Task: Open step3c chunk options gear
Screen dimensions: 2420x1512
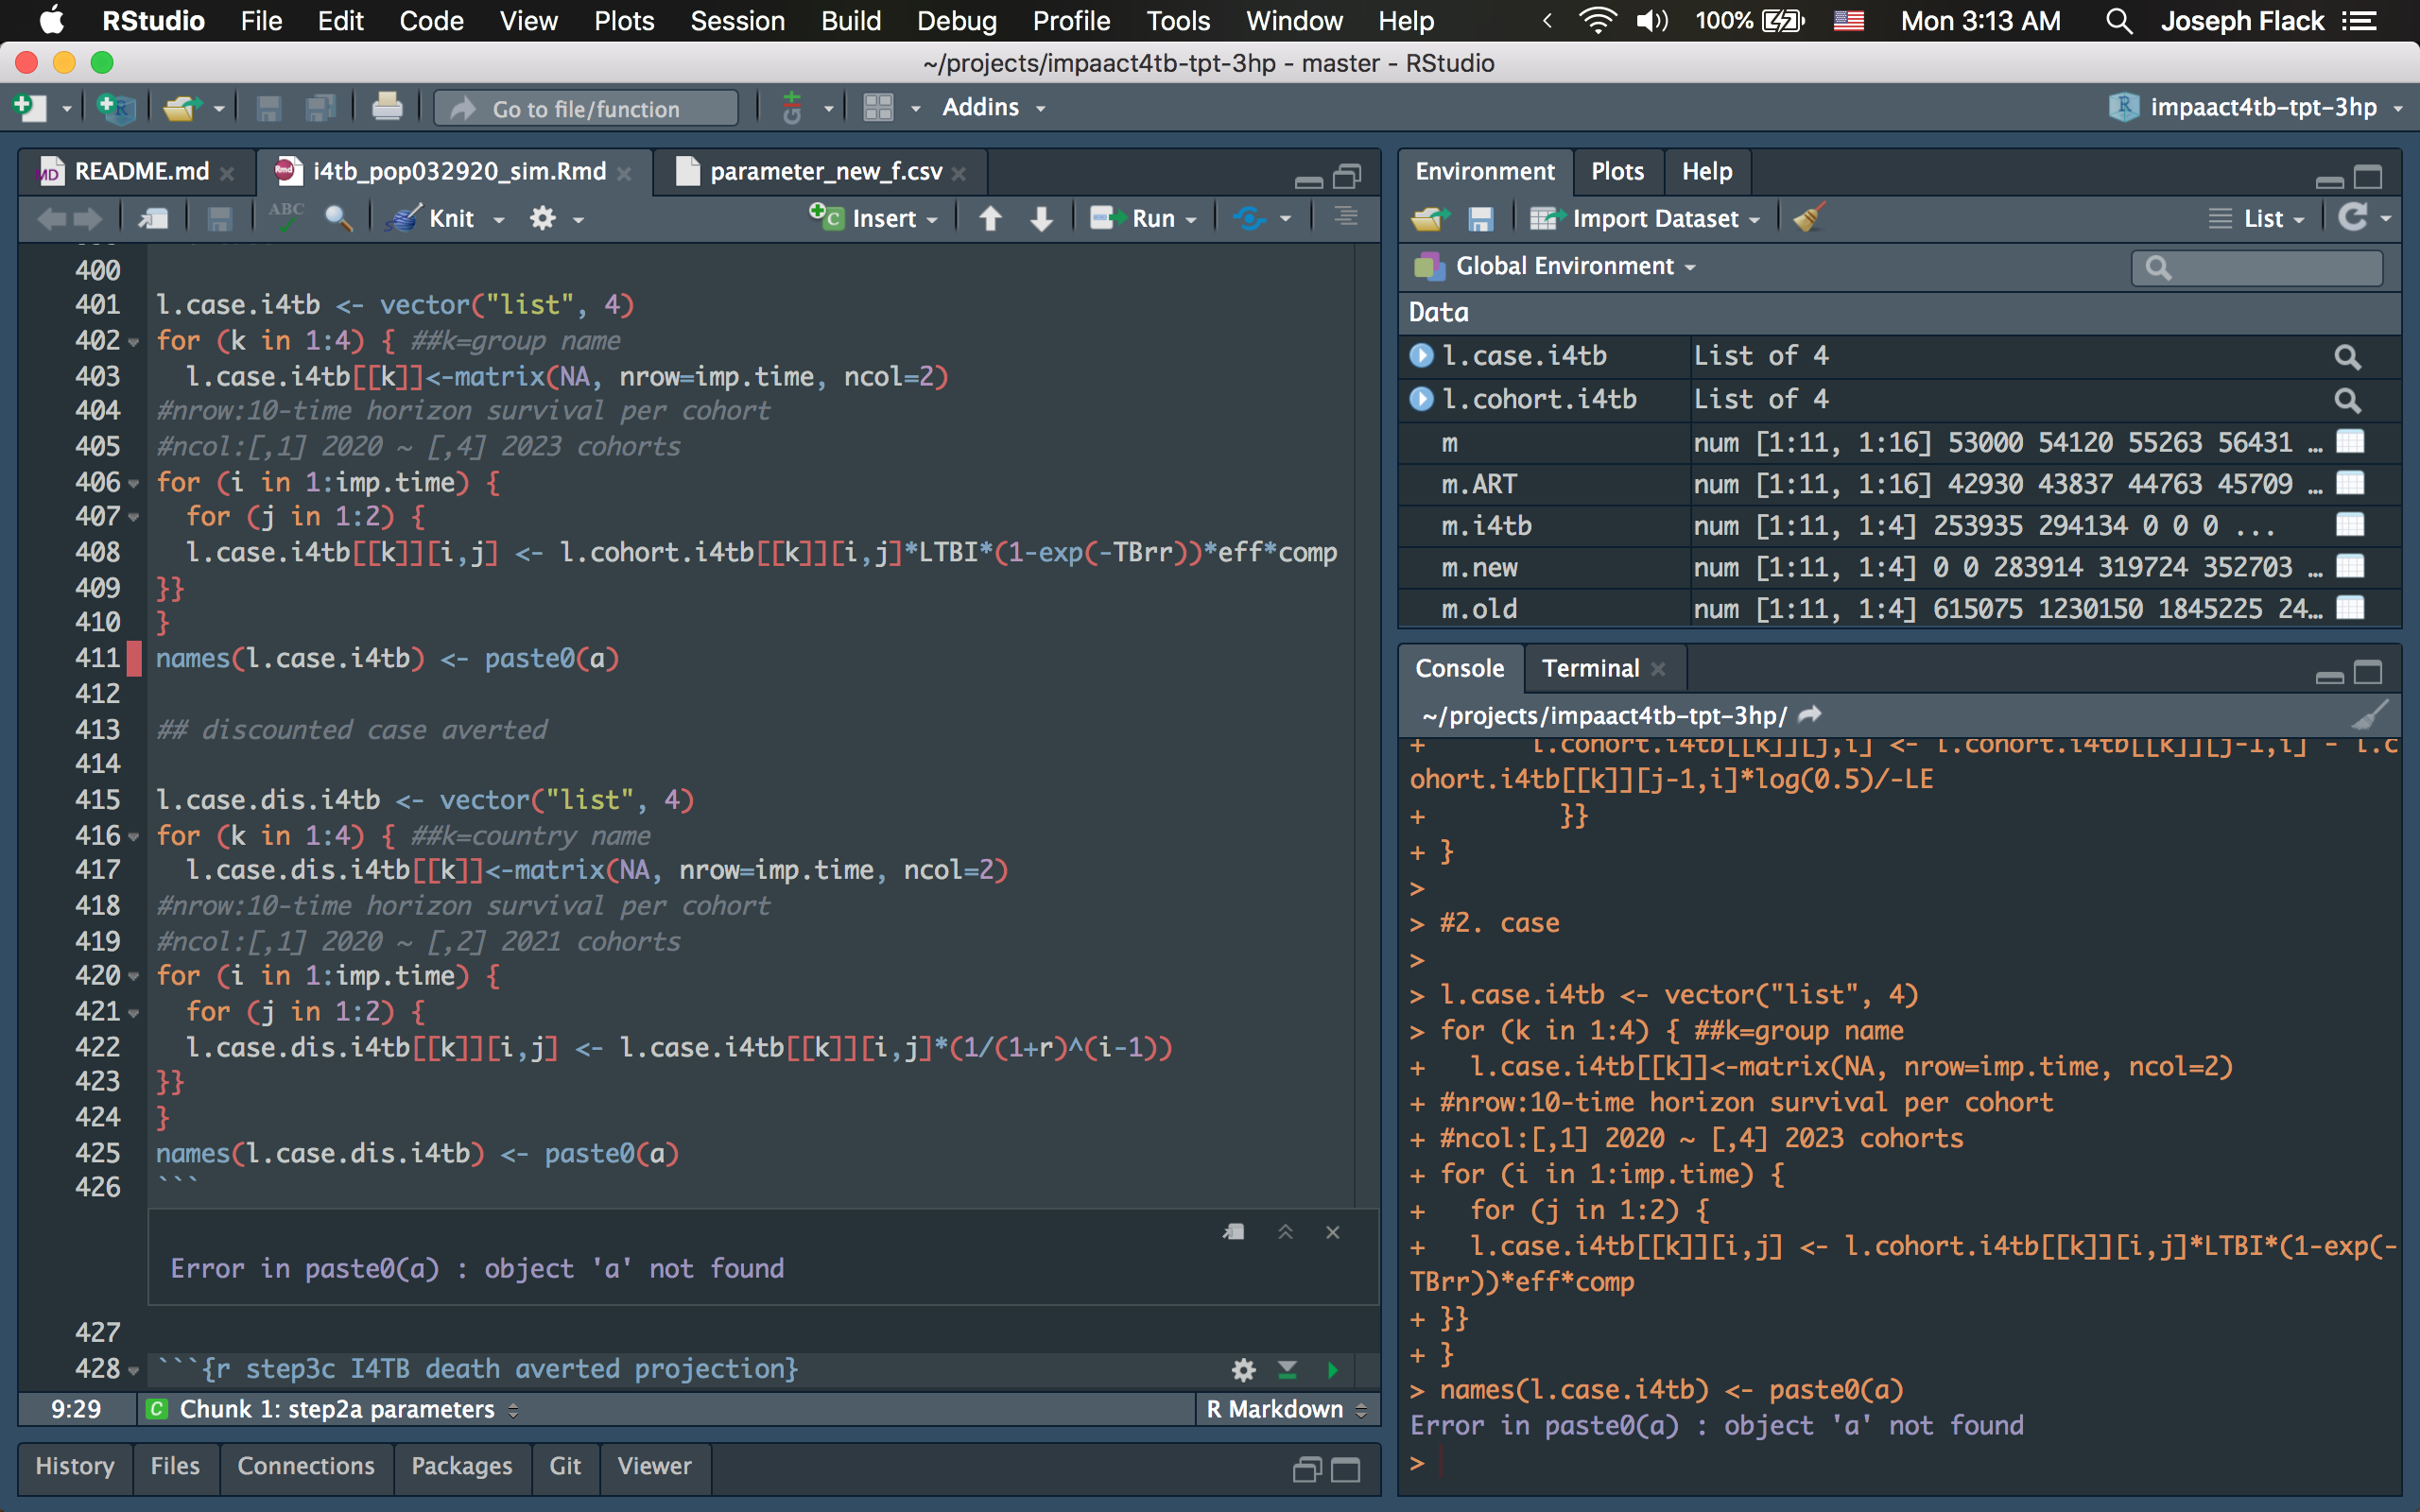Action: pyautogui.click(x=1243, y=1369)
